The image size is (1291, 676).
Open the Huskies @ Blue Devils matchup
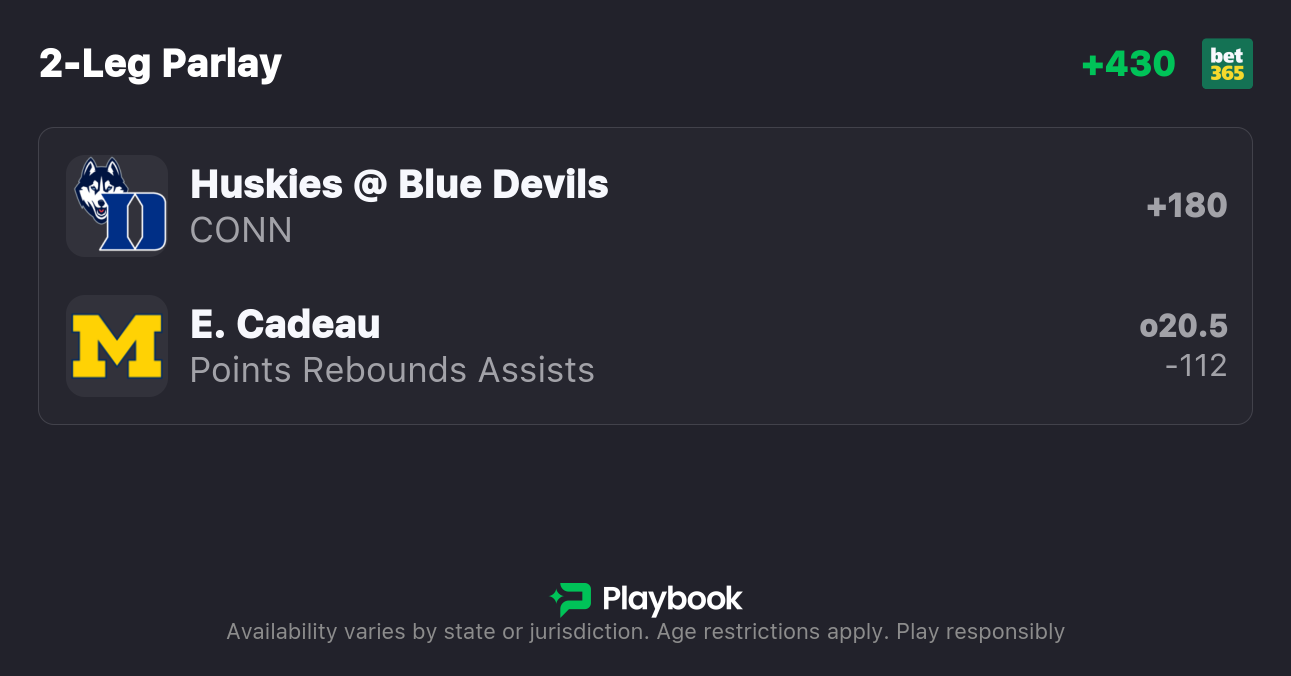click(x=399, y=184)
